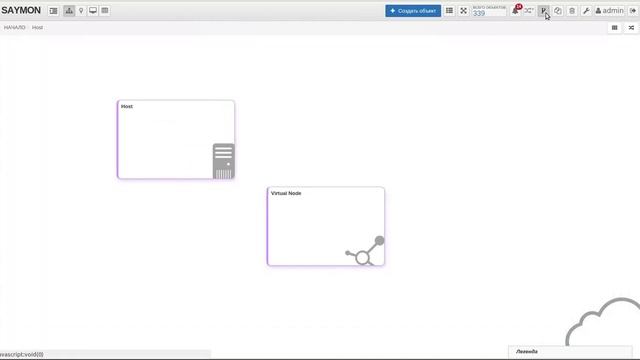Image resolution: width=640 pixels, height=360 pixels.
Task: Switch canvas to grid layout icon below toolbar
Action: click(615, 28)
